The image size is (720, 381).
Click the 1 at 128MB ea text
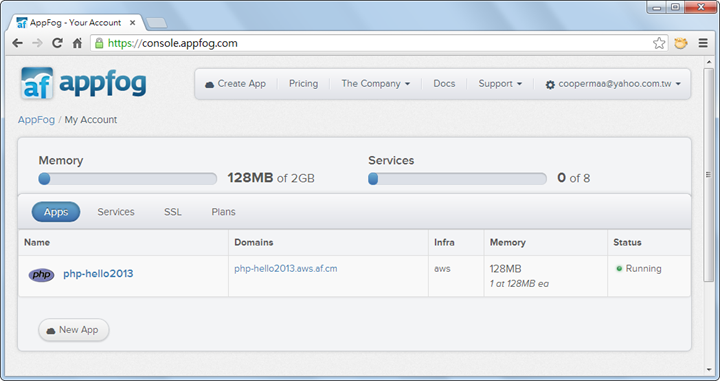pos(519,284)
